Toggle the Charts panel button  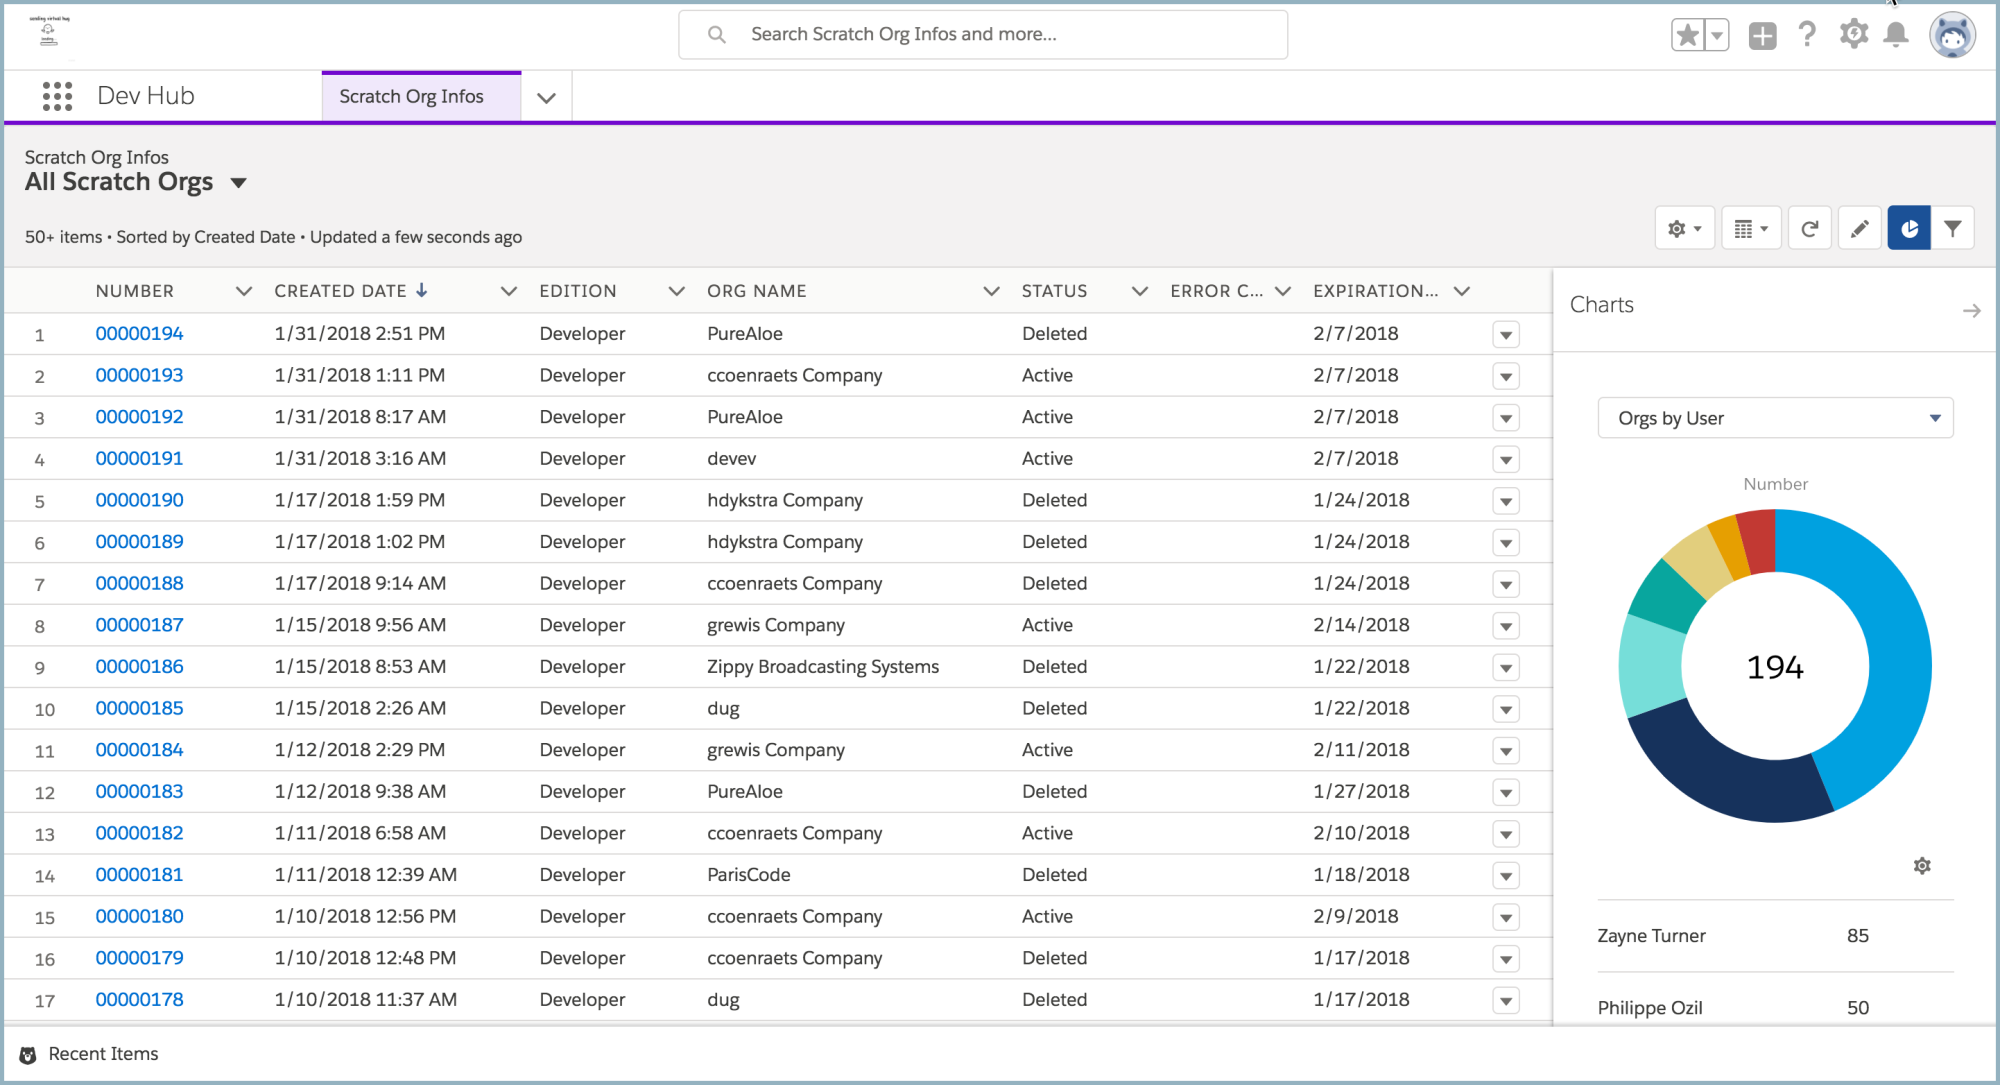[x=1909, y=229]
